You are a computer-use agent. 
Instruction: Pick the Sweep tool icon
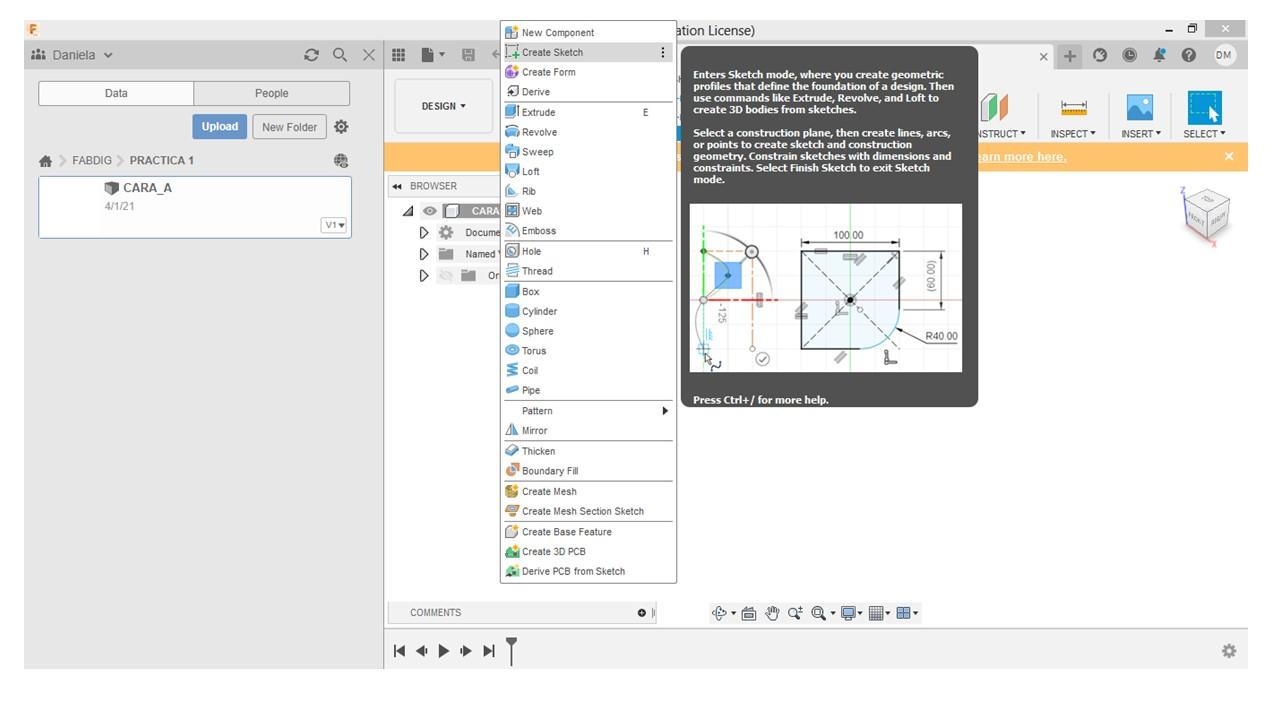[x=512, y=152]
